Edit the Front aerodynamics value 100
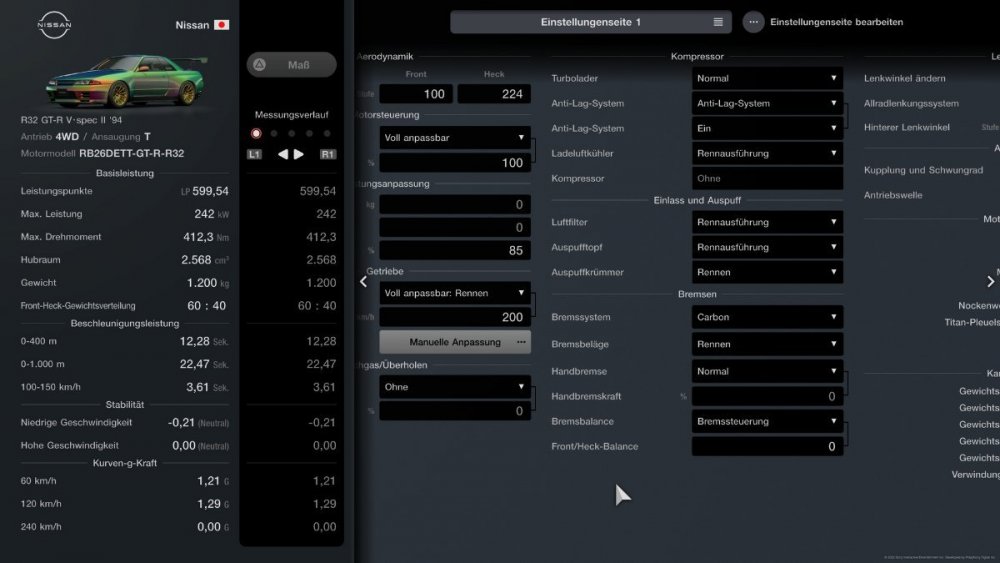 (416, 94)
